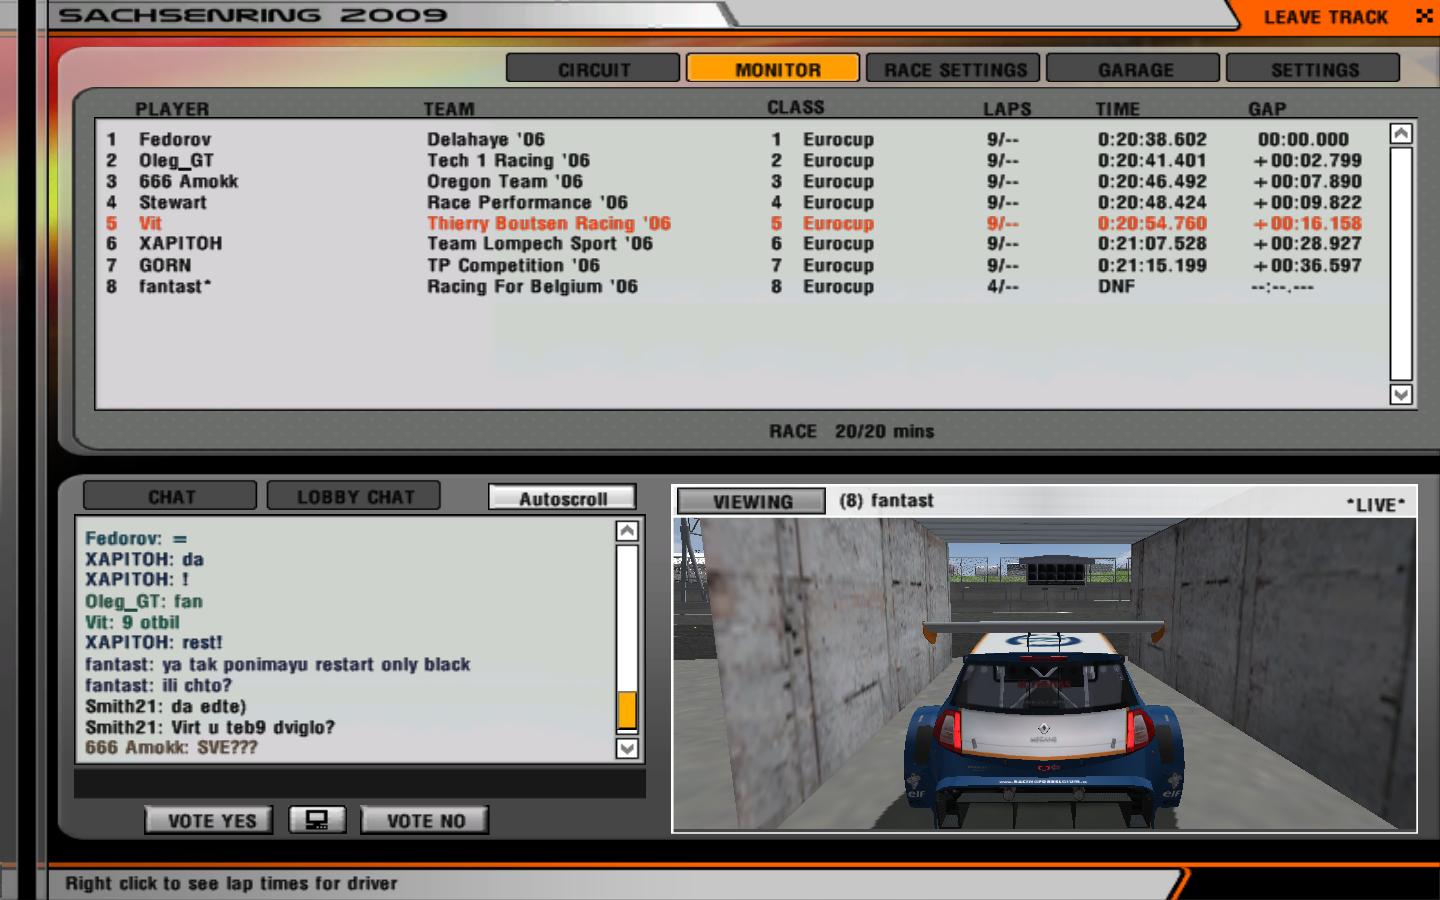Click team Race Performance '06
Image resolution: width=1440 pixels, height=900 pixels.
point(527,202)
